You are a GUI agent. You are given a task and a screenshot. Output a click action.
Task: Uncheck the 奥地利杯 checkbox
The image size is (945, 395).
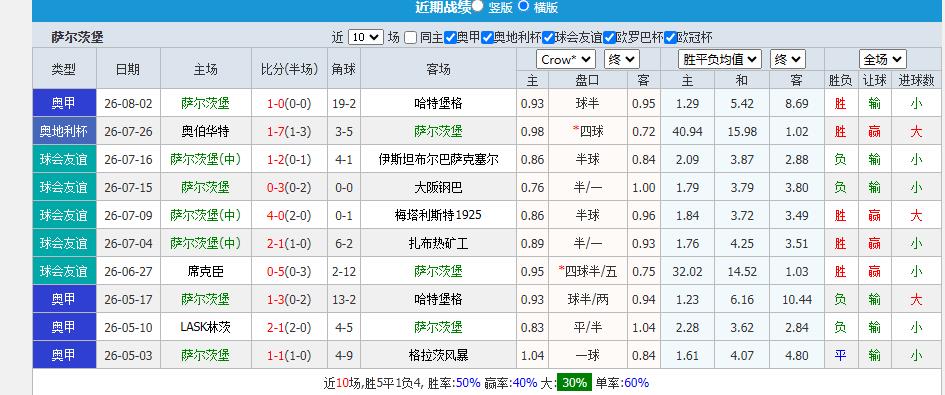click(488, 37)
